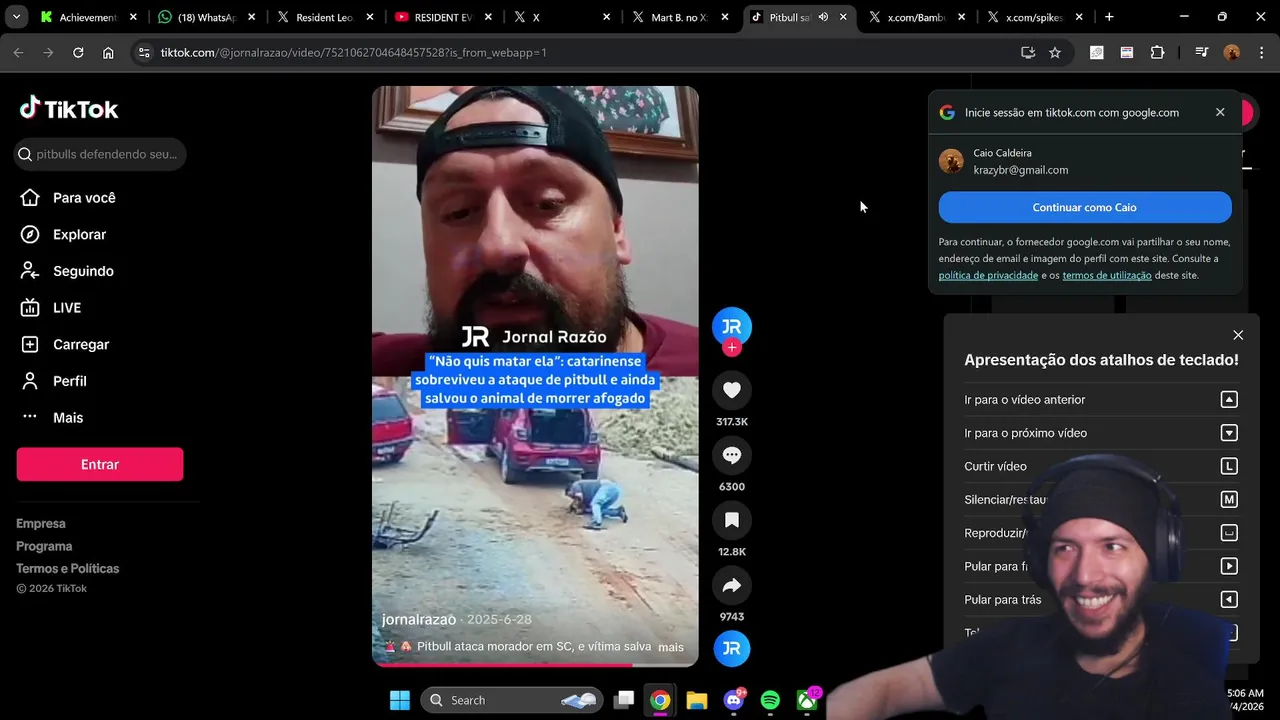Share the video with the arrow icon

pyautogui.click(x=732, y=585)
